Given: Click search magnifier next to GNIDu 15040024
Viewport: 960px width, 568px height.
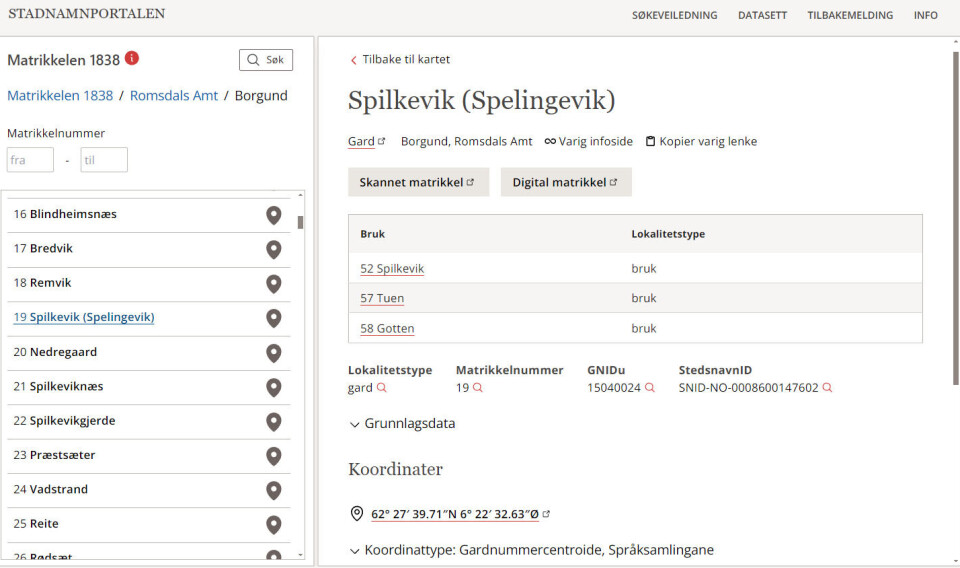Looking at the screenshot, I should [650, 388].
